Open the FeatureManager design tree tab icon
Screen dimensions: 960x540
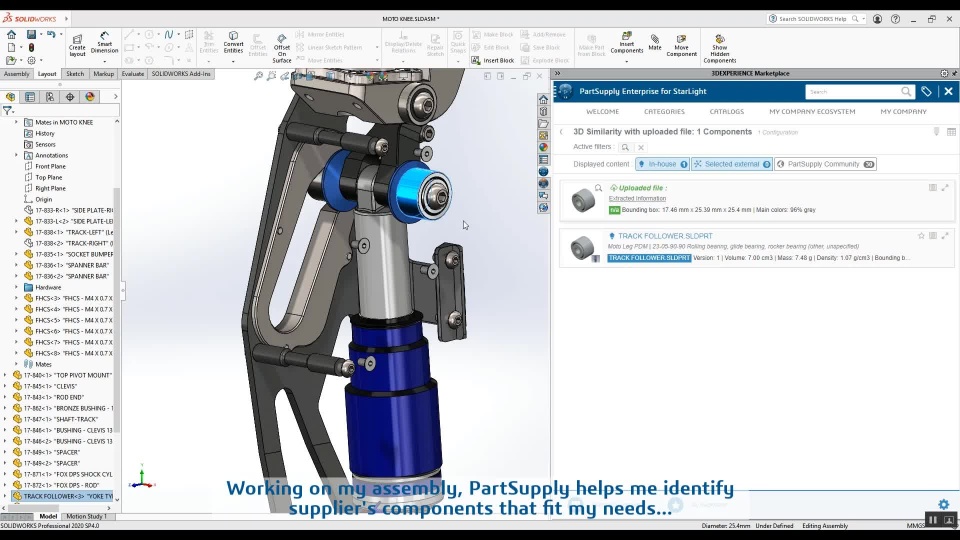click(10, 97)
